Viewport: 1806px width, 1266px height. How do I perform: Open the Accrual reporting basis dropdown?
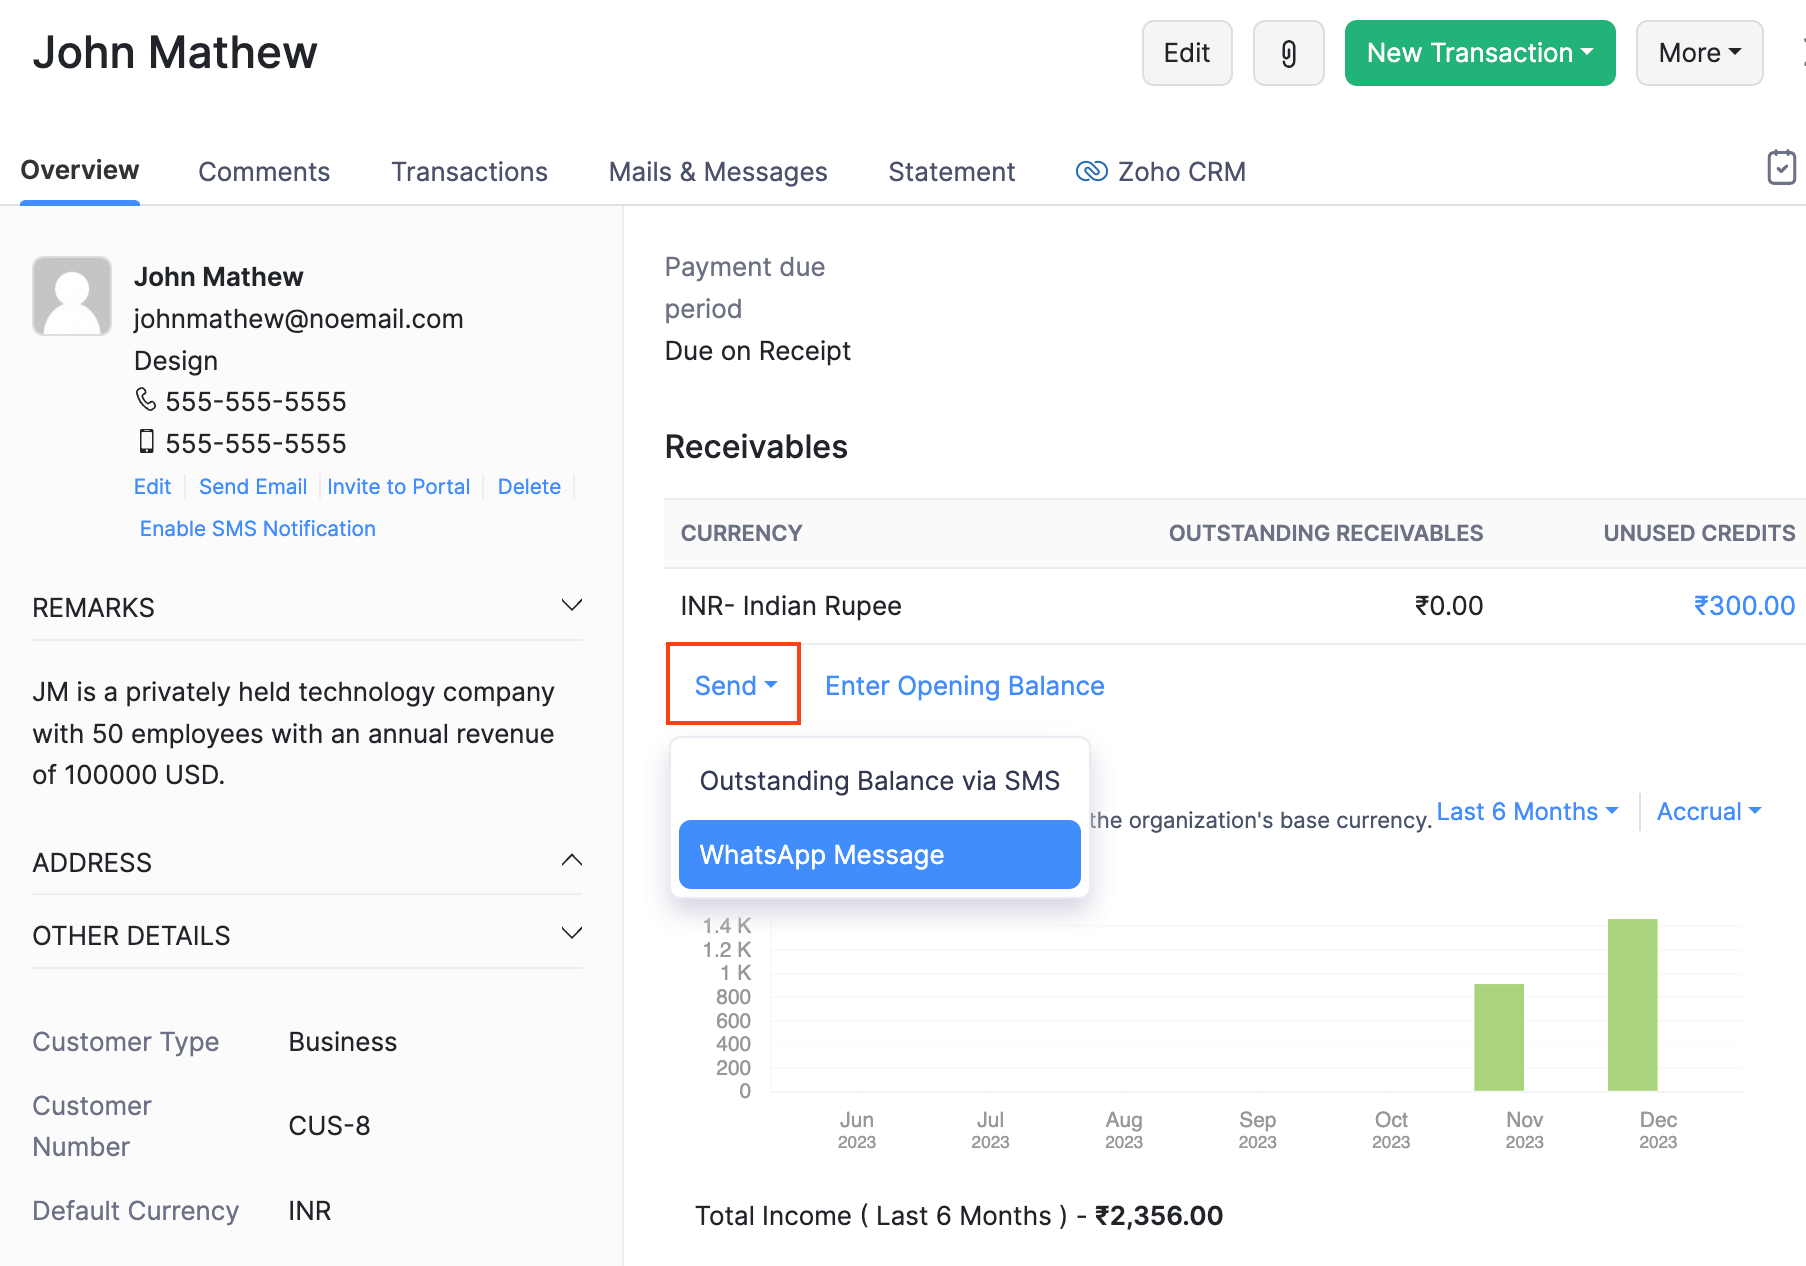click(1709, 811)
